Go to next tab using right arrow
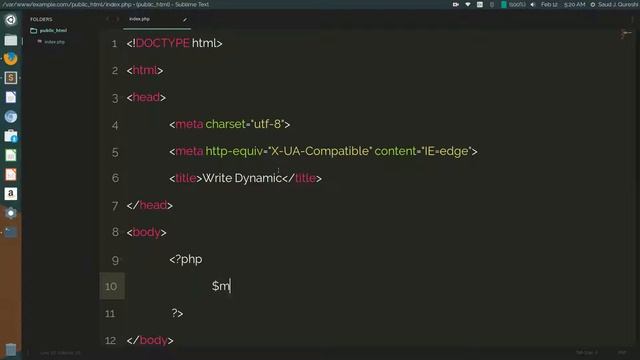 pos(118,19)
